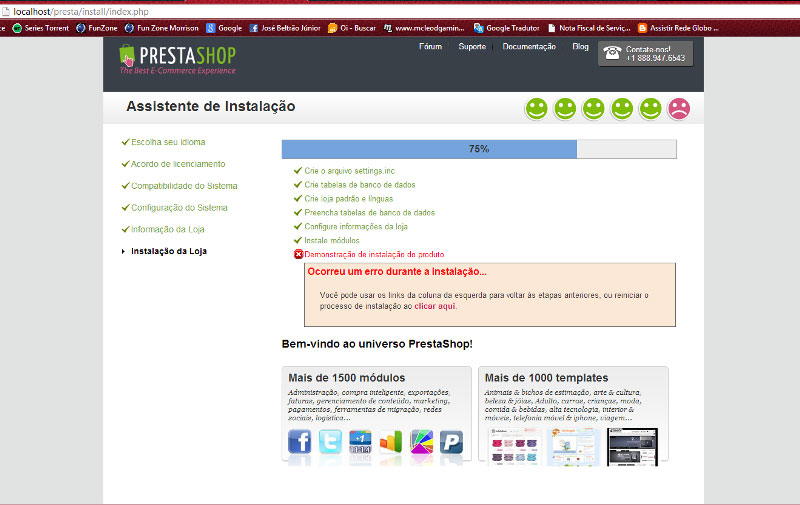Click the Google +1 module icon
This screenshot has width=800, height=505.
(x=360, y=442)
